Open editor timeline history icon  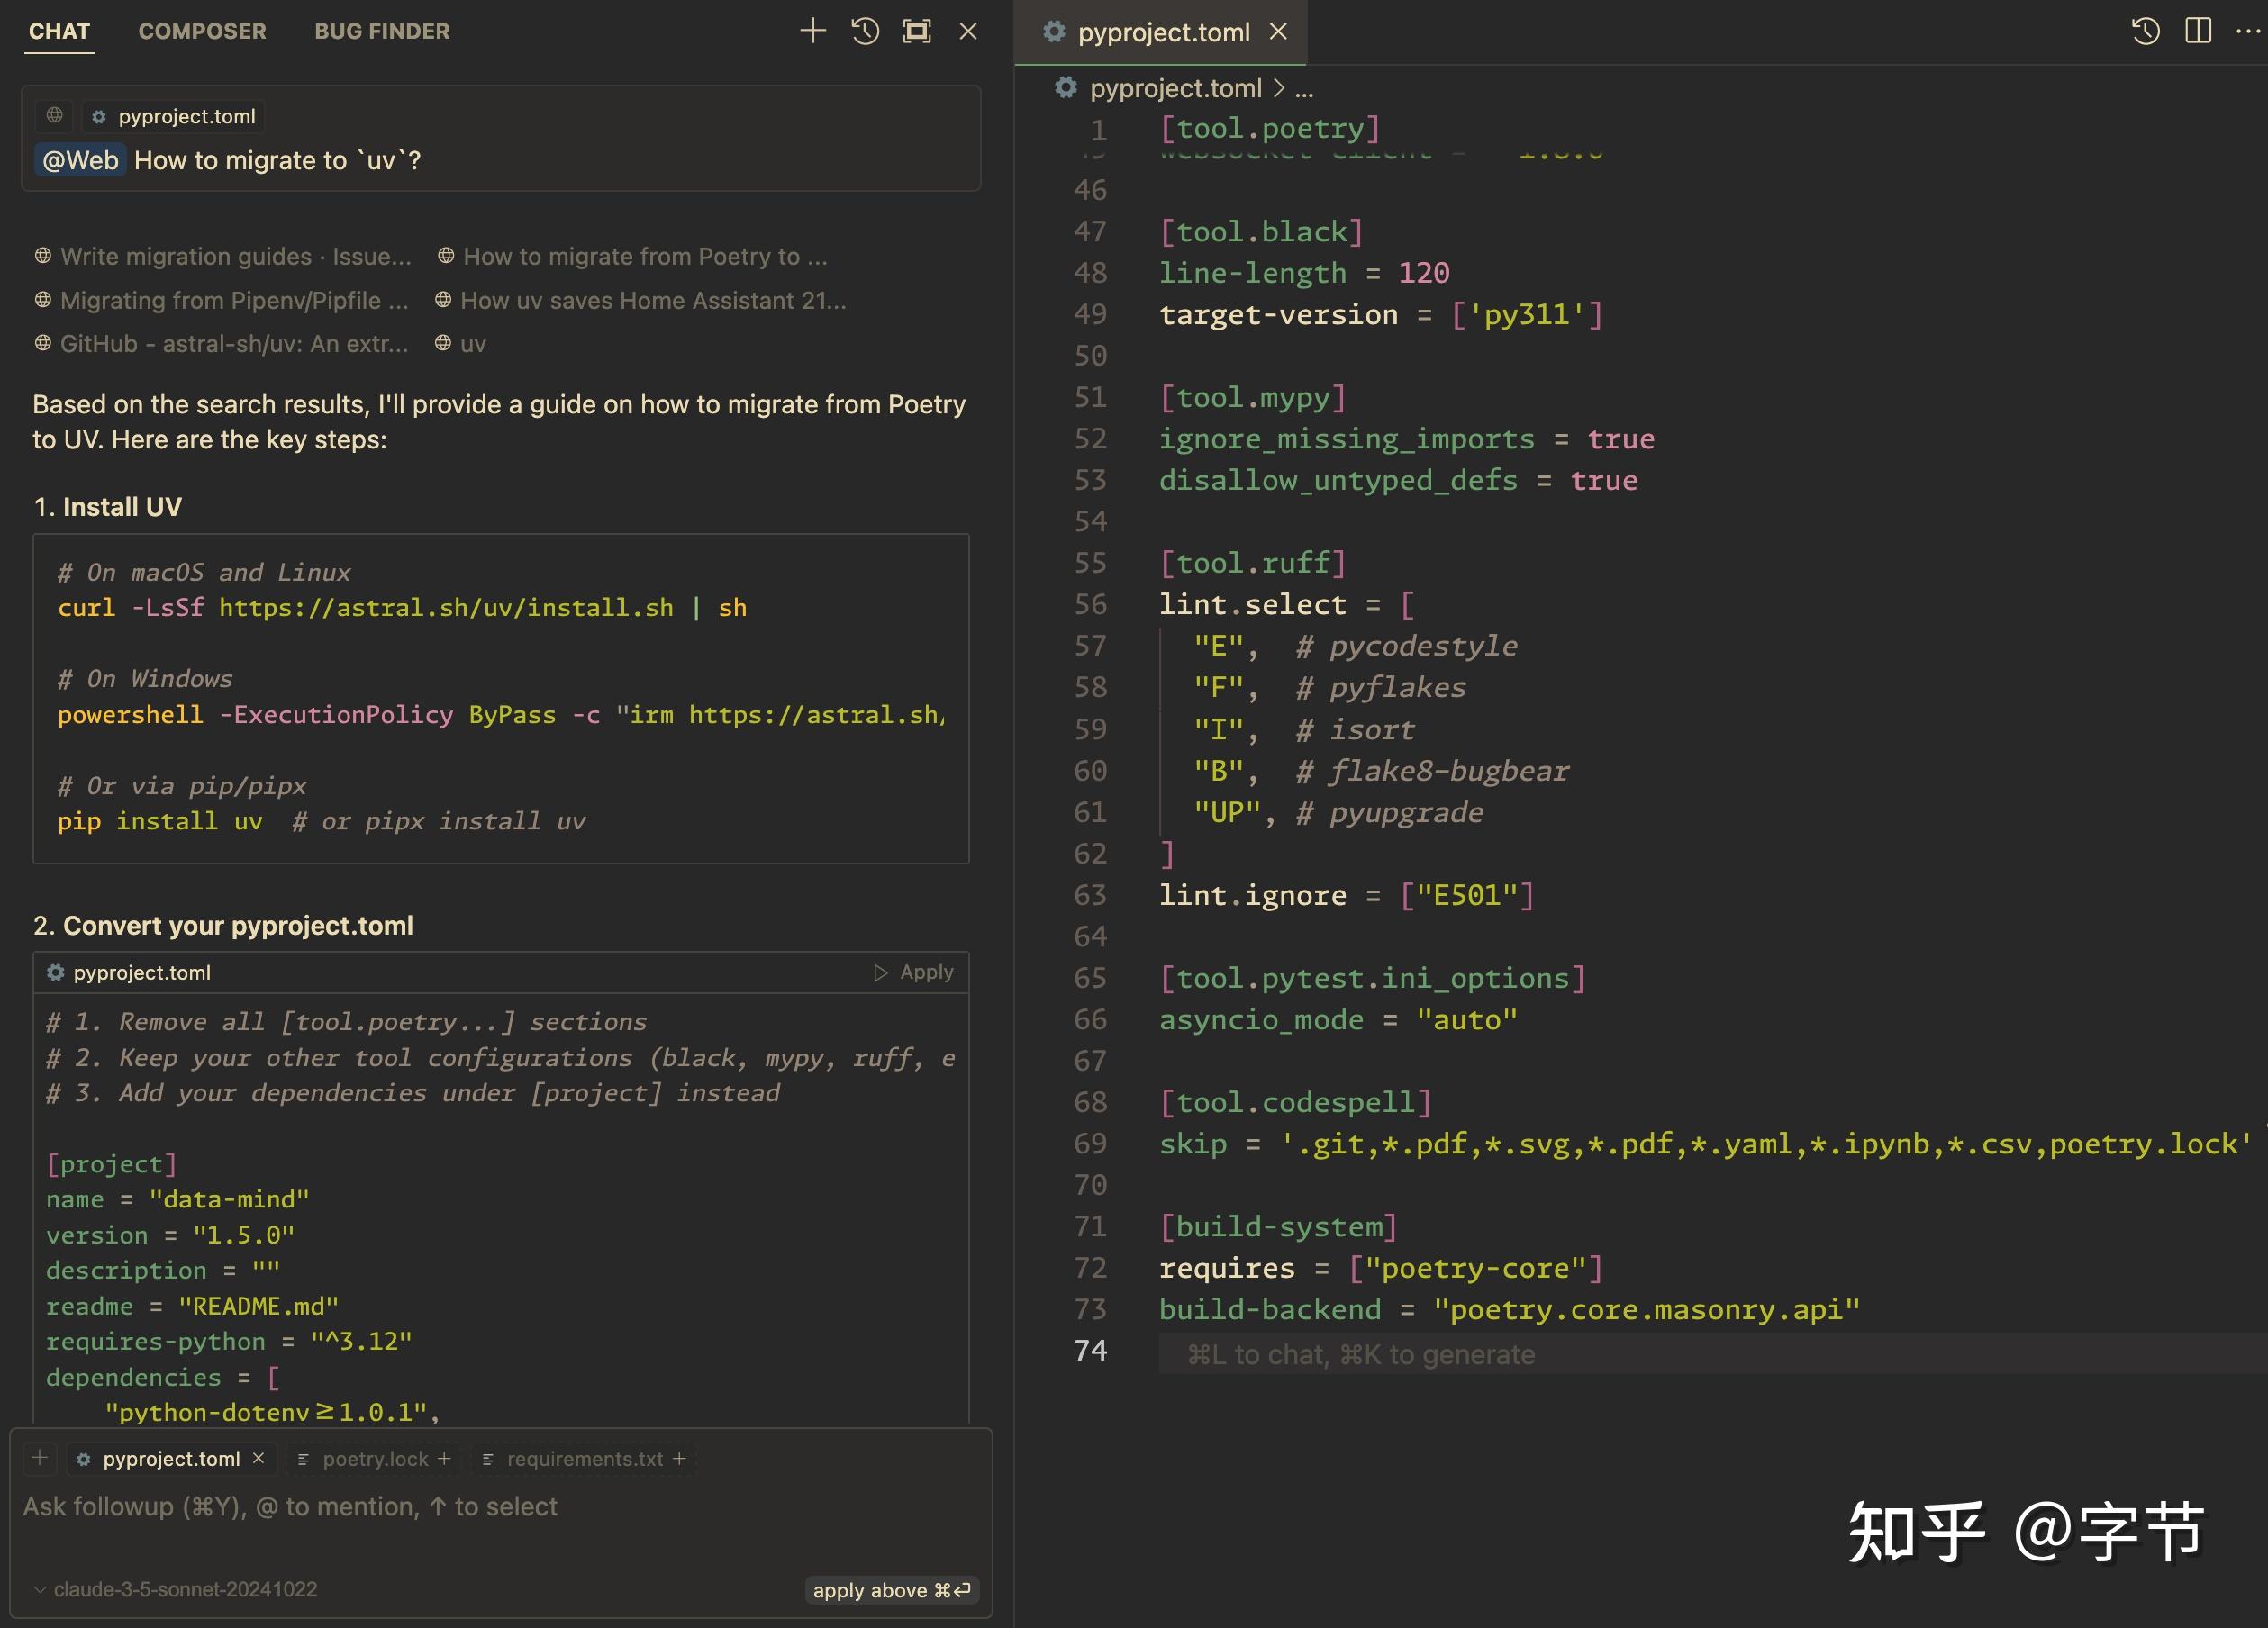[2145, 31]
